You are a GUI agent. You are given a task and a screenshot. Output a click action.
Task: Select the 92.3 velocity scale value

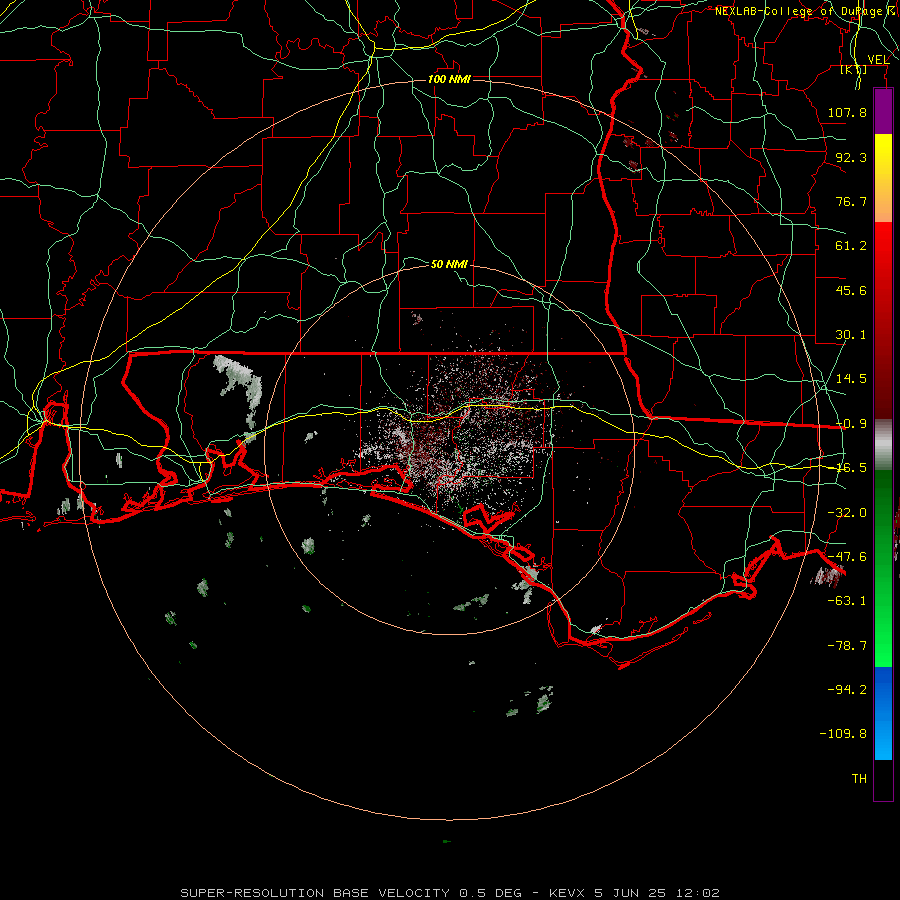[x=851, y=157]
